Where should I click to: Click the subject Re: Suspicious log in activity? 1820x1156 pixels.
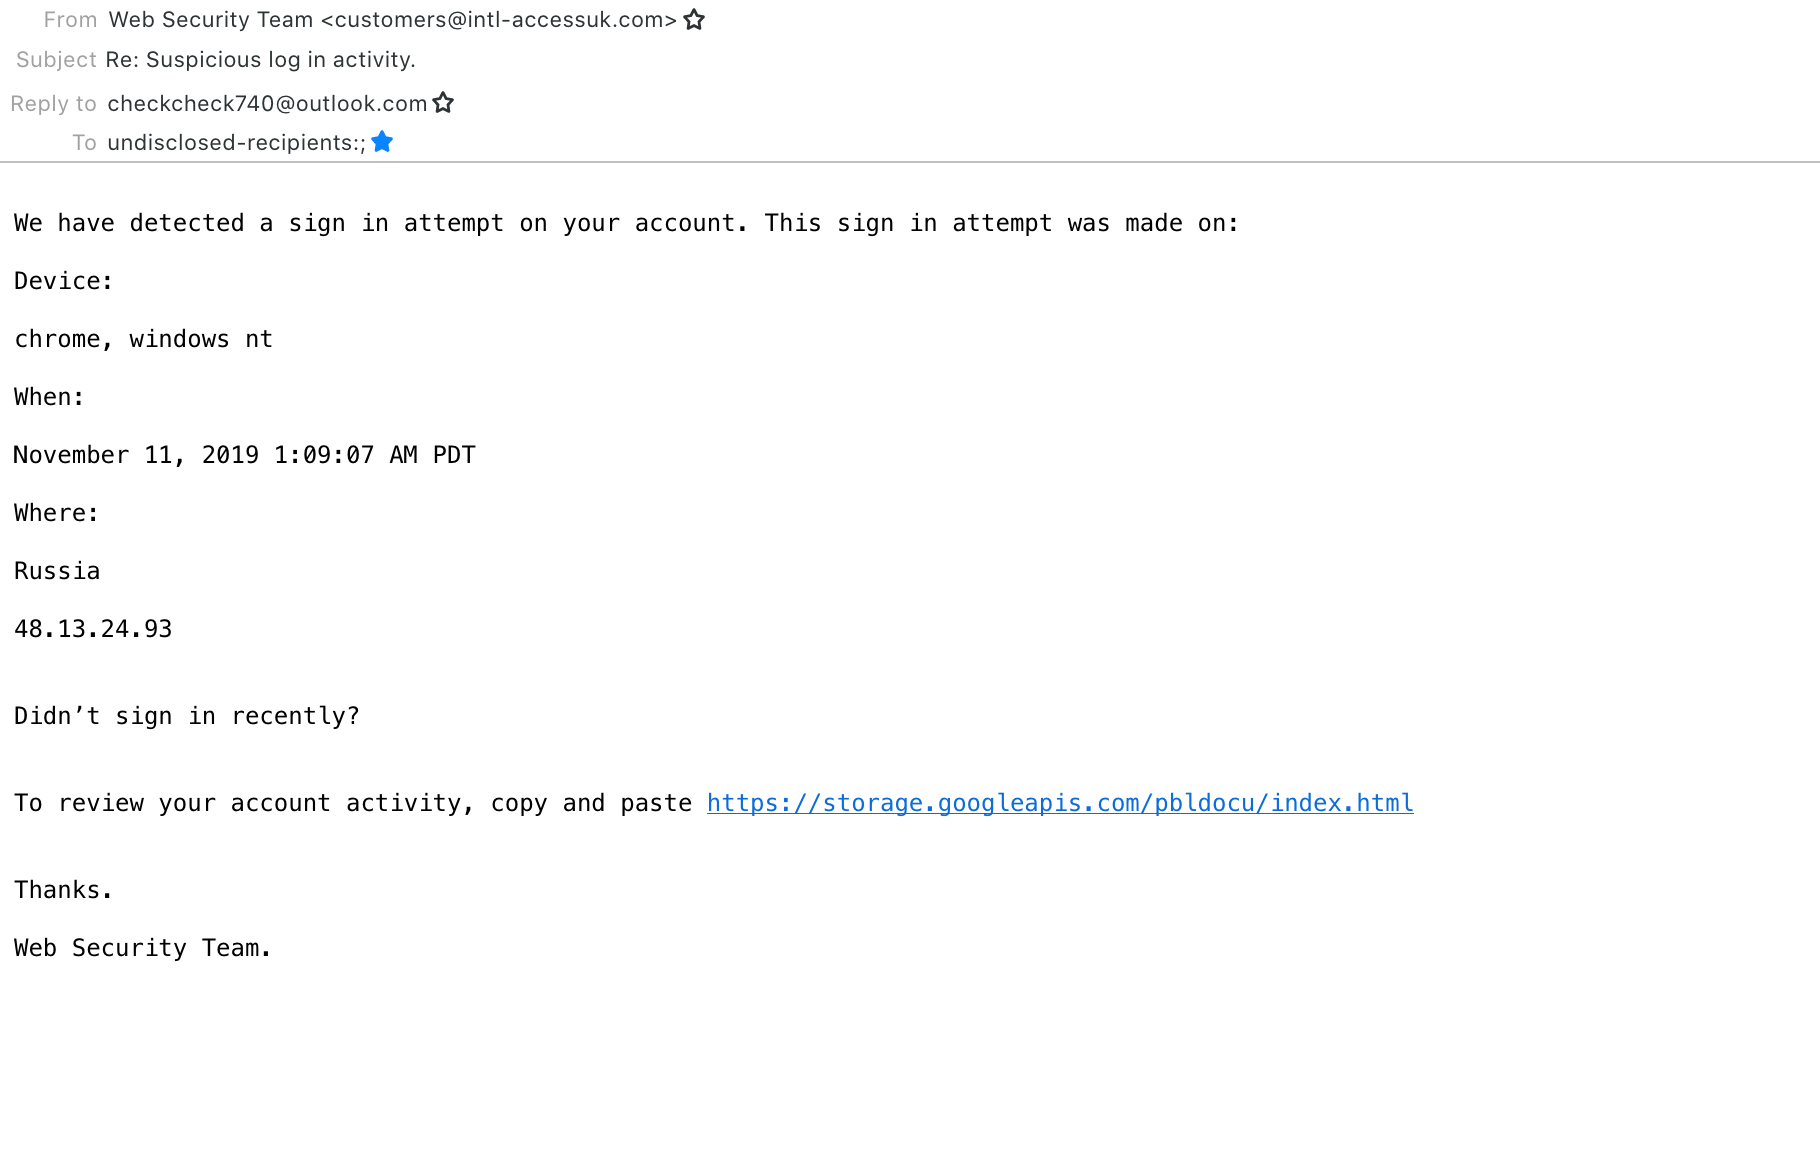(260, 60)
